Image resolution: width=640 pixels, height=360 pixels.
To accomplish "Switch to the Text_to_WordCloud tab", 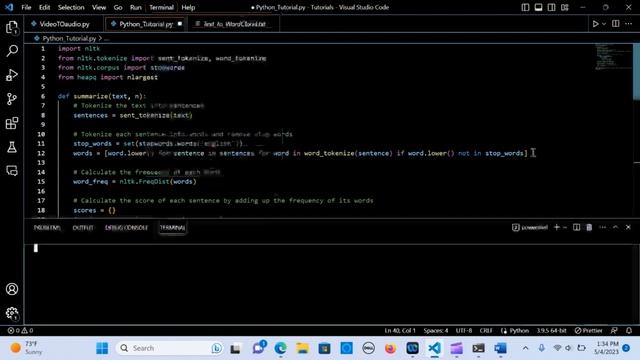I will (x=233, y=24).
